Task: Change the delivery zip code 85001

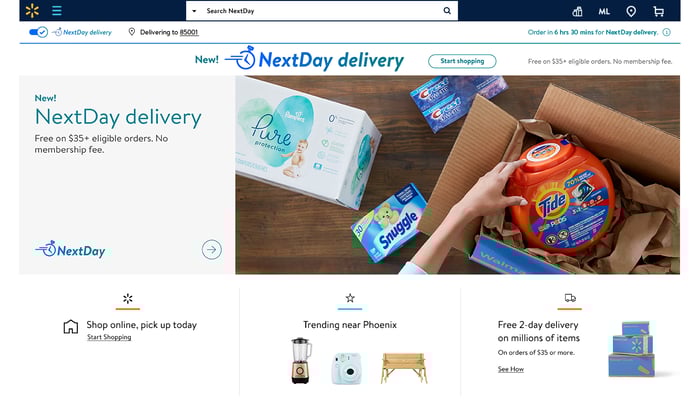Action: point(189,32)
